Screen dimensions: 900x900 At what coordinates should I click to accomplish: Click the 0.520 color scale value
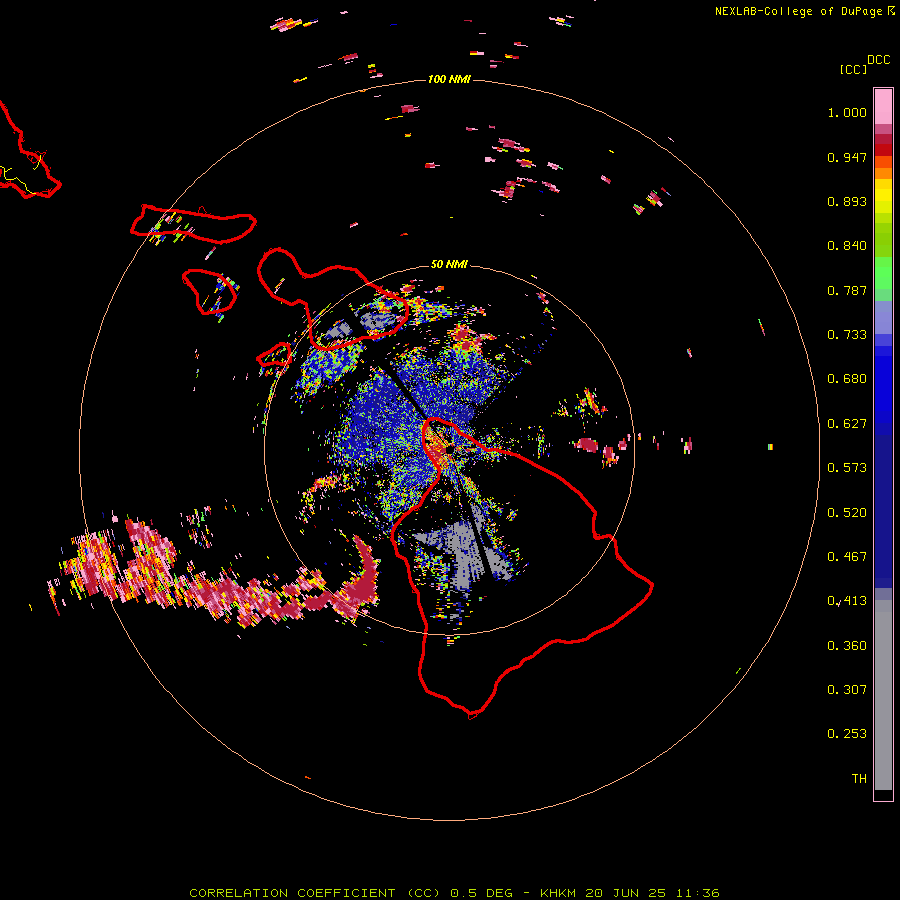(x=847, y=513)
